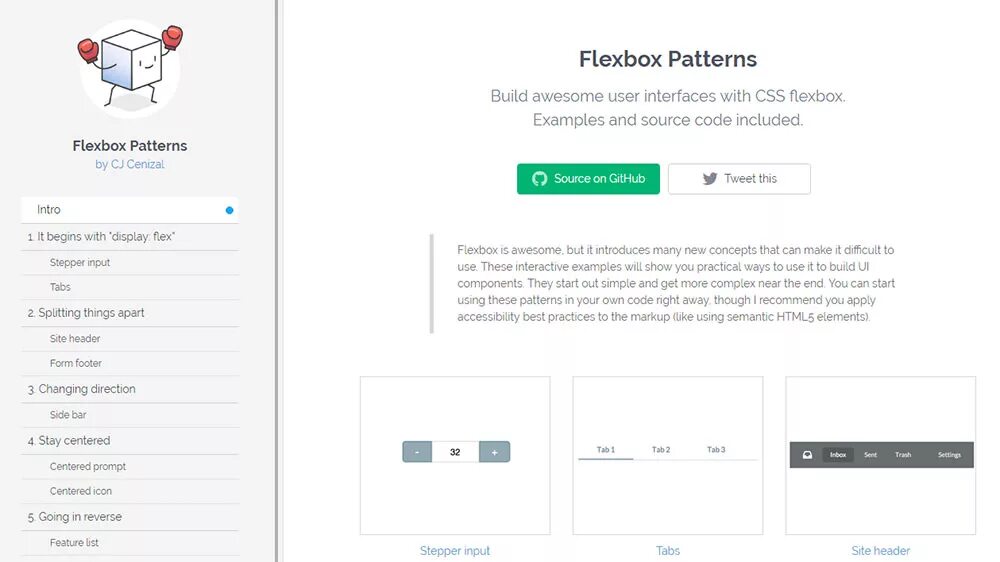Open the Site header caption link
Viewport: 1000px width, 562px height.
coord(880,551)
